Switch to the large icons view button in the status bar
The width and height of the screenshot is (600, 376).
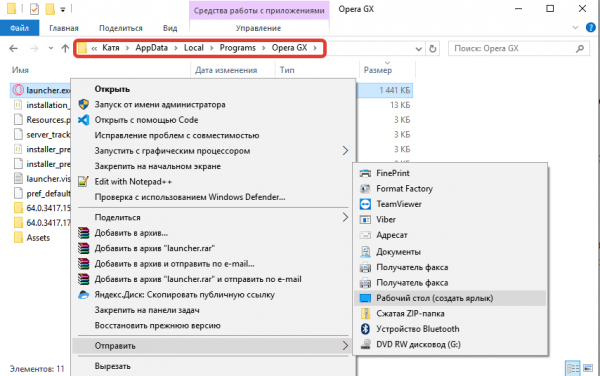[x=588, y=368]
